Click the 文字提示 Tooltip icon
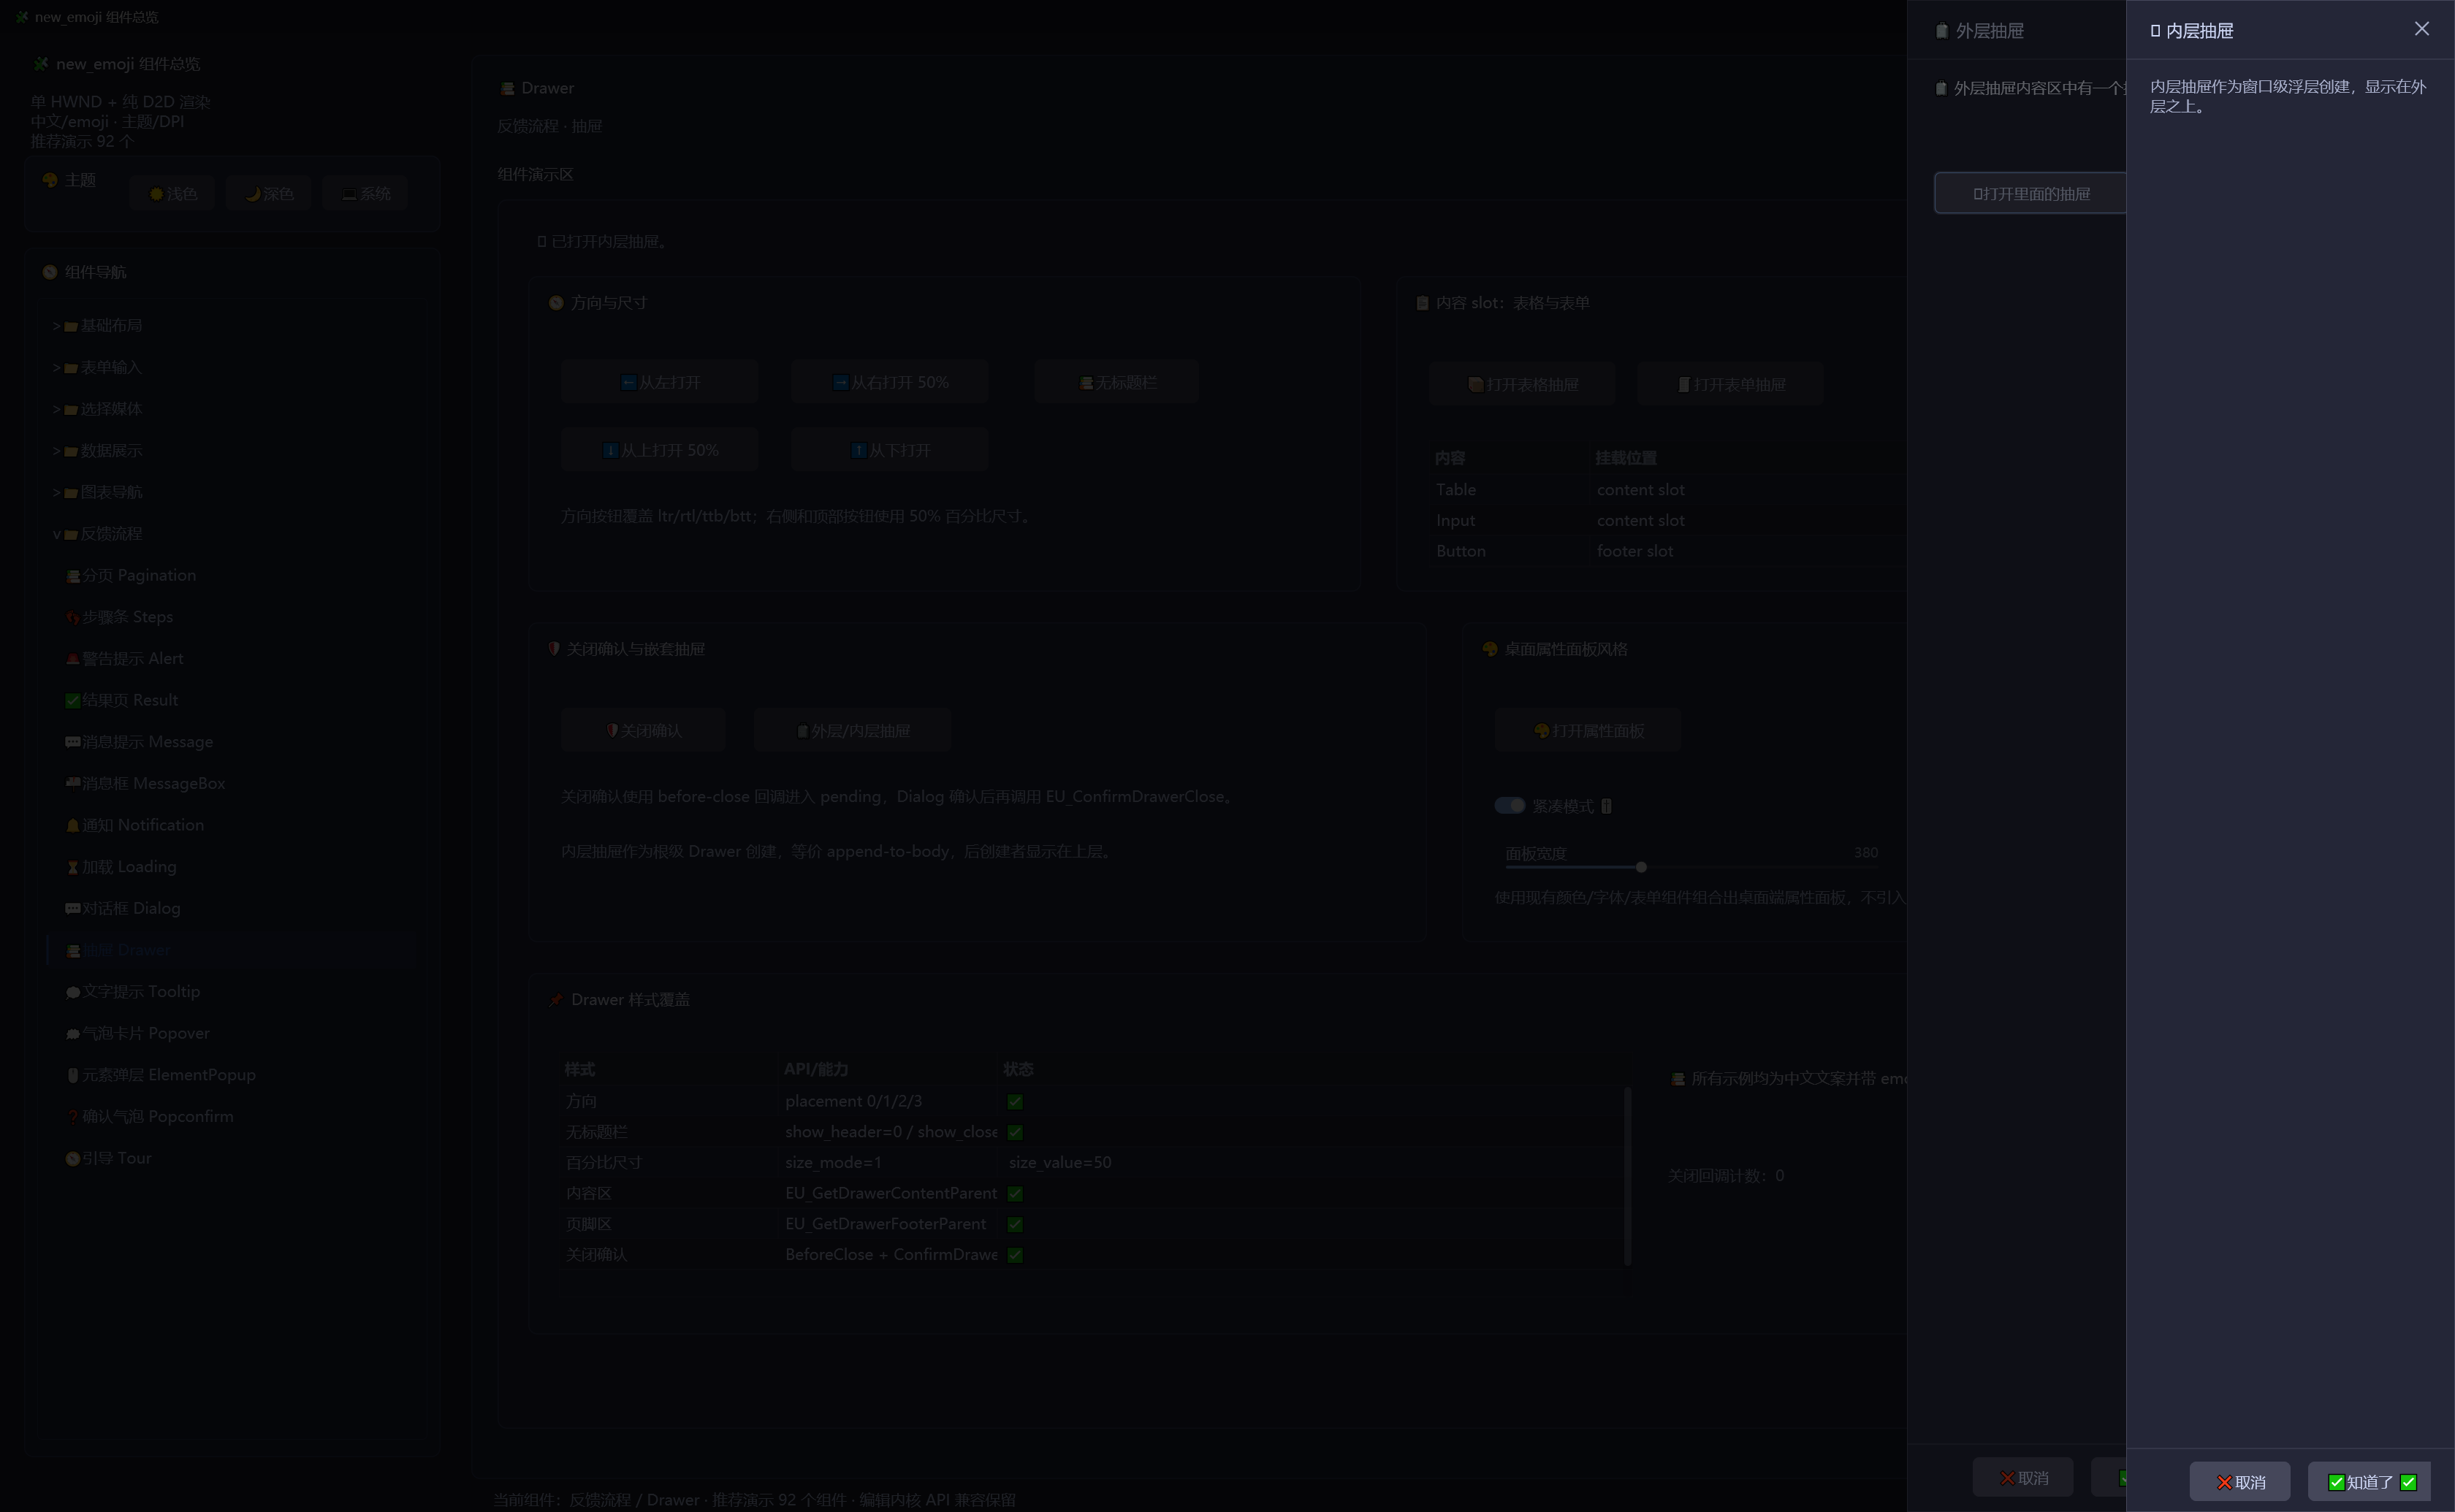 pos(72,992)
